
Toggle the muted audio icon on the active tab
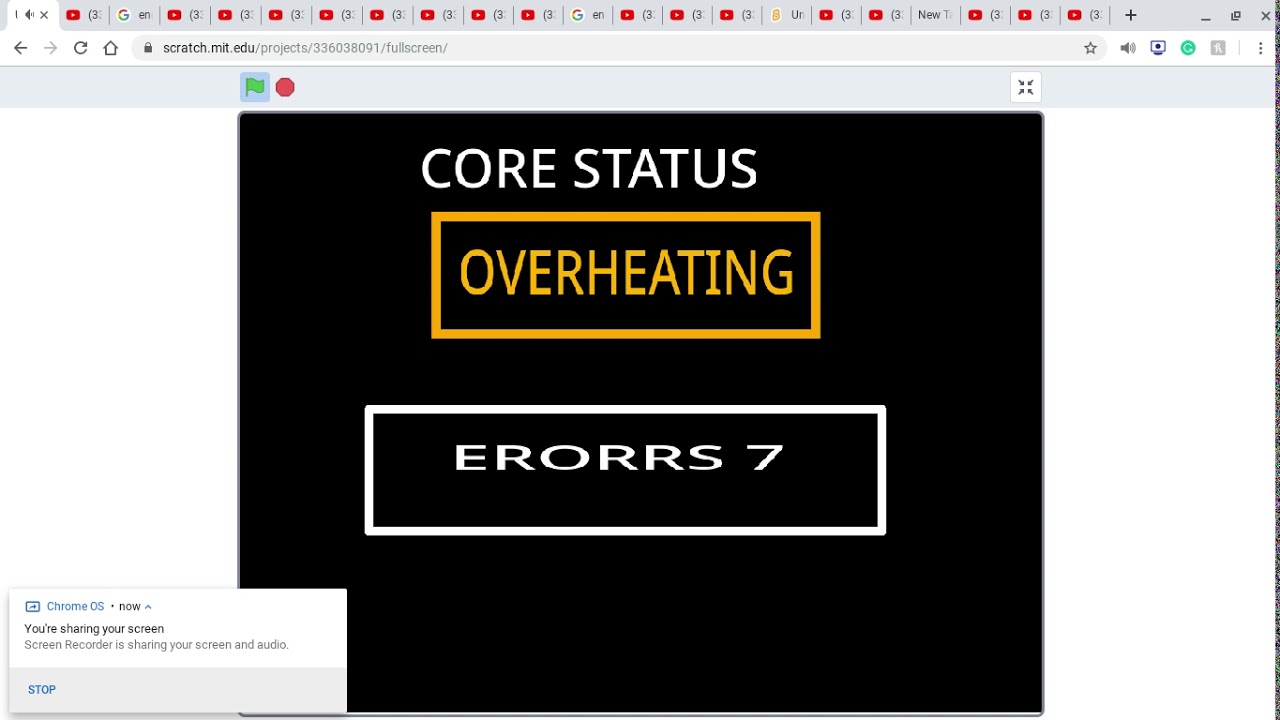click(x=29, y=15)
